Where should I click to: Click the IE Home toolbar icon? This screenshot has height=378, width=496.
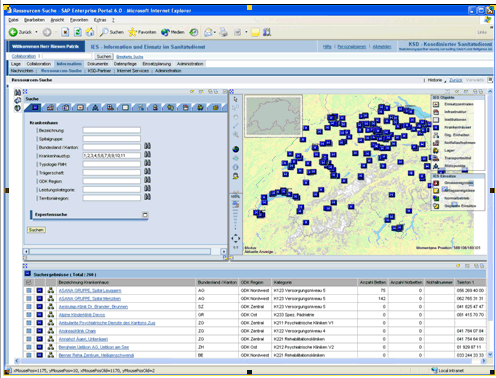click(90, 32)
